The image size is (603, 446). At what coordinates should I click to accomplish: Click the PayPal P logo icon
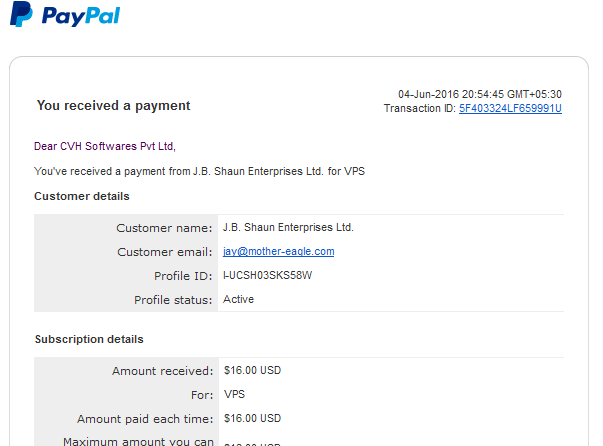point(21,14)
